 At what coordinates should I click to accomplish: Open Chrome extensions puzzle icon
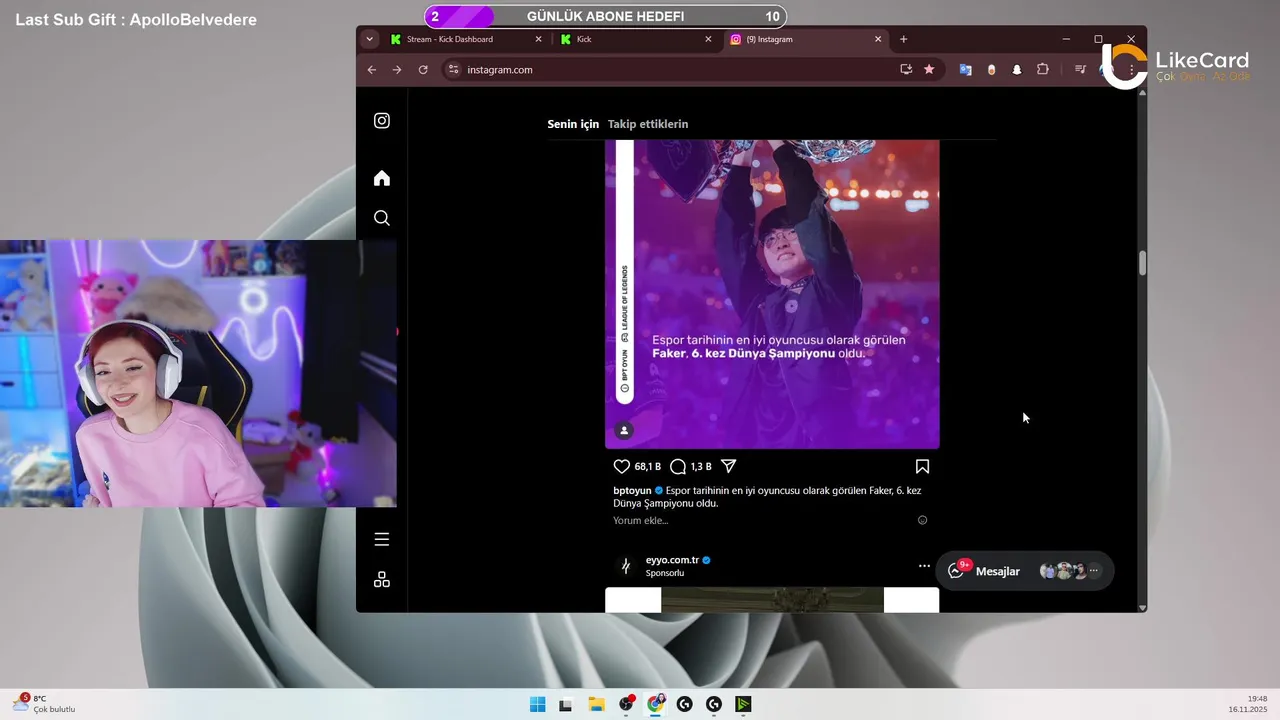point(1043,70)
